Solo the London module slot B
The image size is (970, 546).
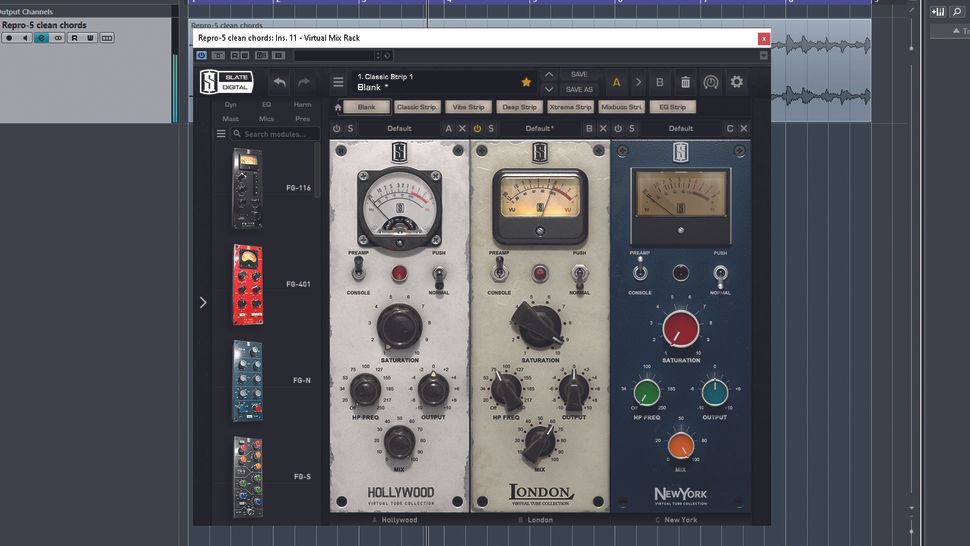coord(491,129)
